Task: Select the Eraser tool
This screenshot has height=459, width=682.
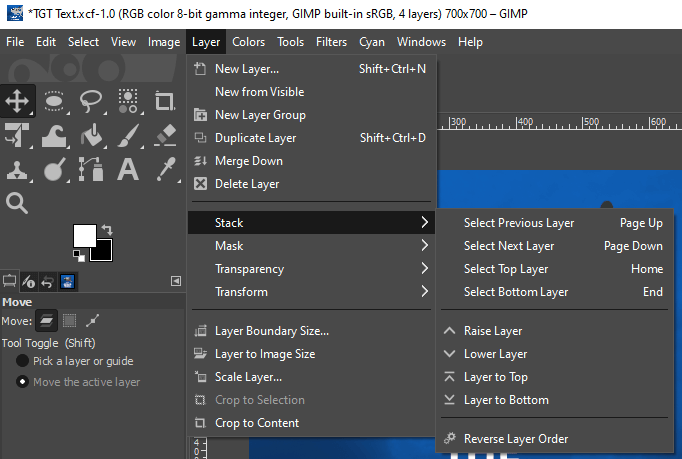Action: pos(165,135)
